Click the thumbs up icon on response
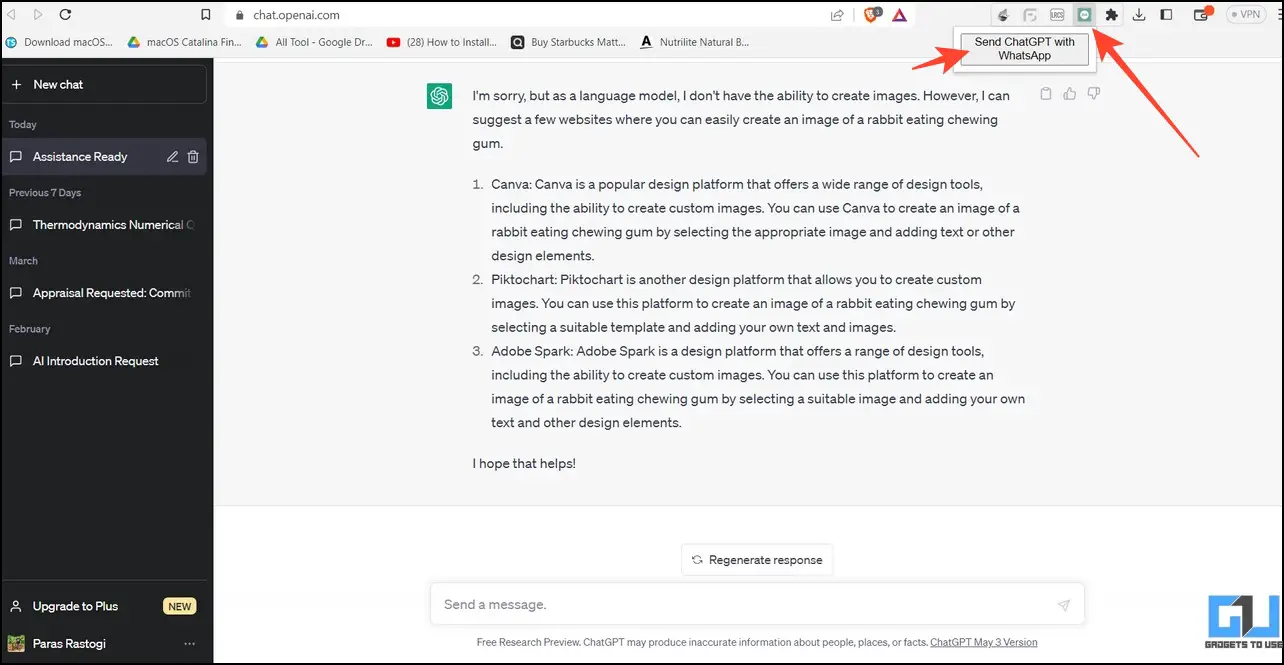Screen dimensions: 1284x665 pos(1070,94)
